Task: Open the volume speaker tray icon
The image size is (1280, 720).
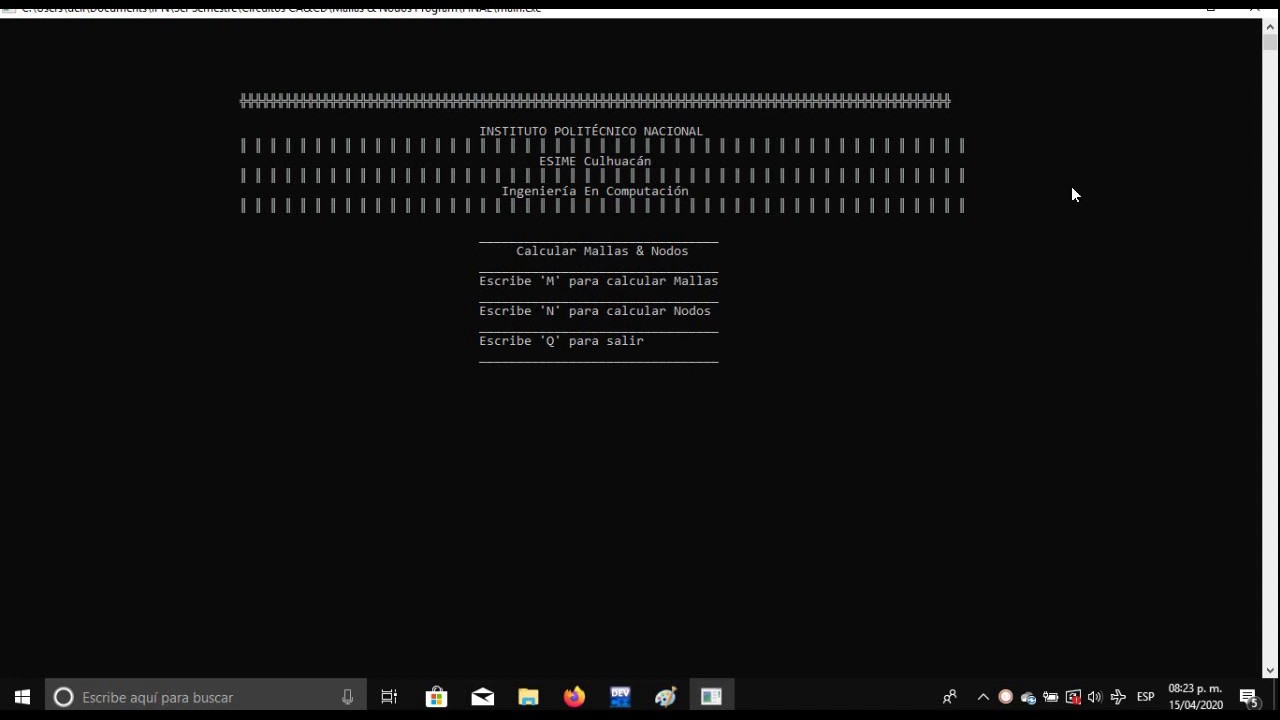Action: [x=1095, y=697]
